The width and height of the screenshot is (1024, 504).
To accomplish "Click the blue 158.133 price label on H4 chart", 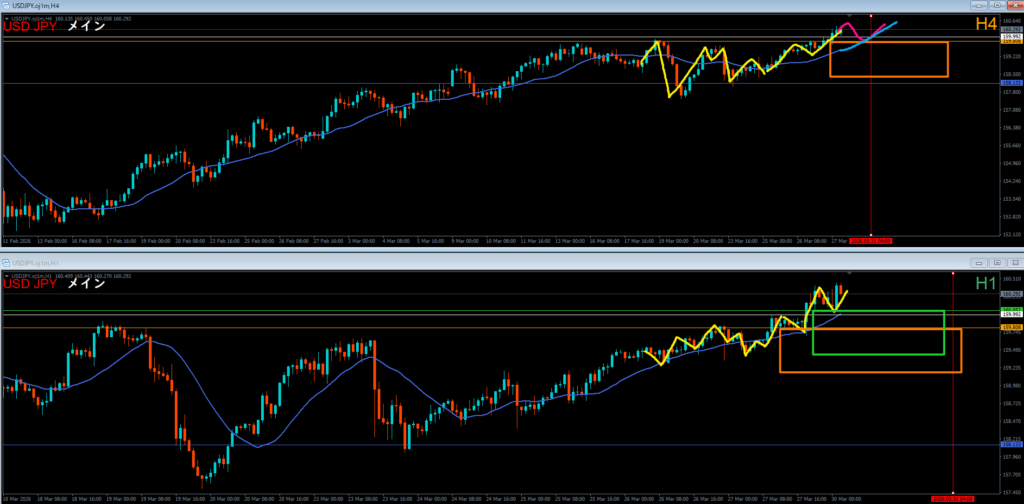I will (x=1009, y=83).
